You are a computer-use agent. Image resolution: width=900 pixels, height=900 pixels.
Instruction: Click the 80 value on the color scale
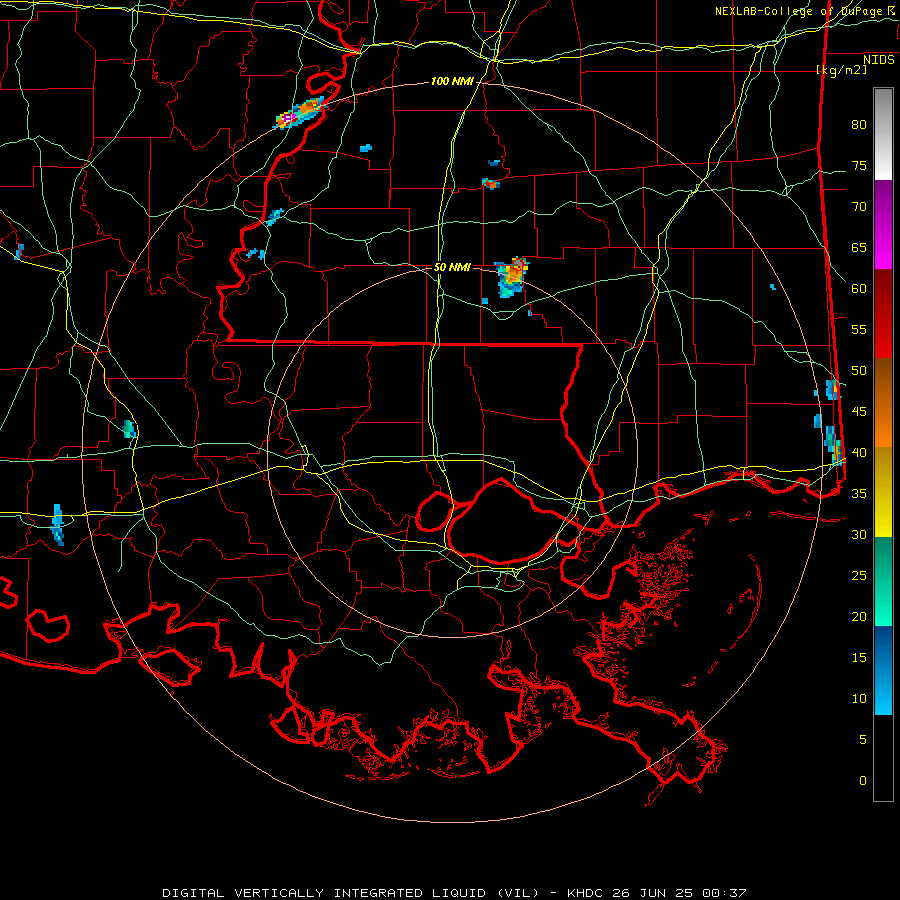click(x=859, y=125)
